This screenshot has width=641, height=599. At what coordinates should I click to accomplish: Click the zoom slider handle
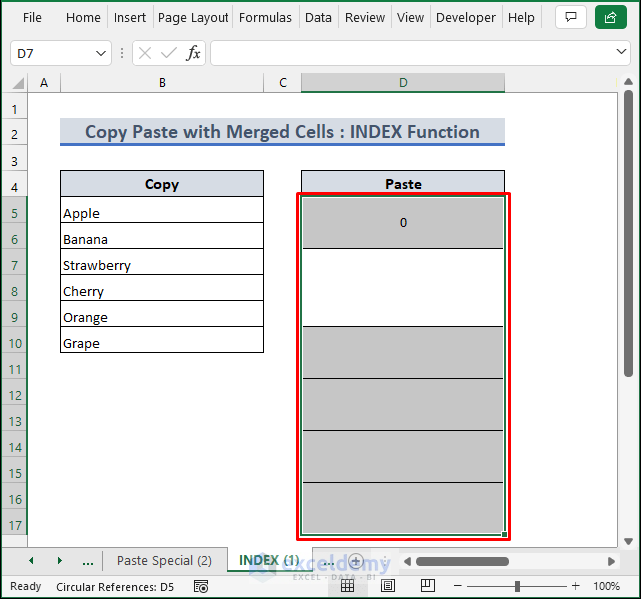tap(517, 586)
